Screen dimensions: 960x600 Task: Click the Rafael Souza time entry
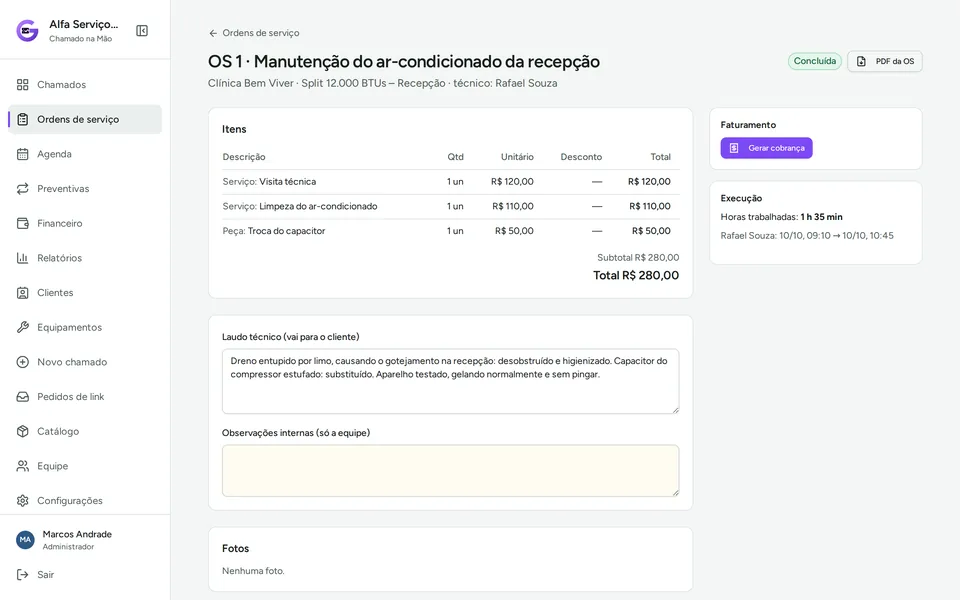click(x=807, y=236)
